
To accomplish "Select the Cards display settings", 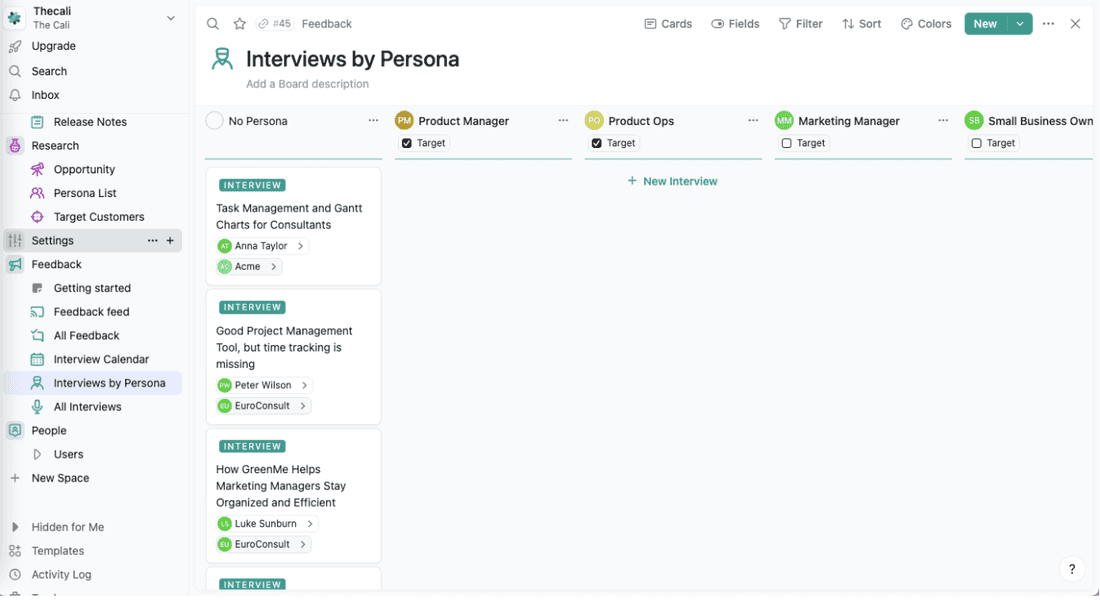I will coord(667,23).
